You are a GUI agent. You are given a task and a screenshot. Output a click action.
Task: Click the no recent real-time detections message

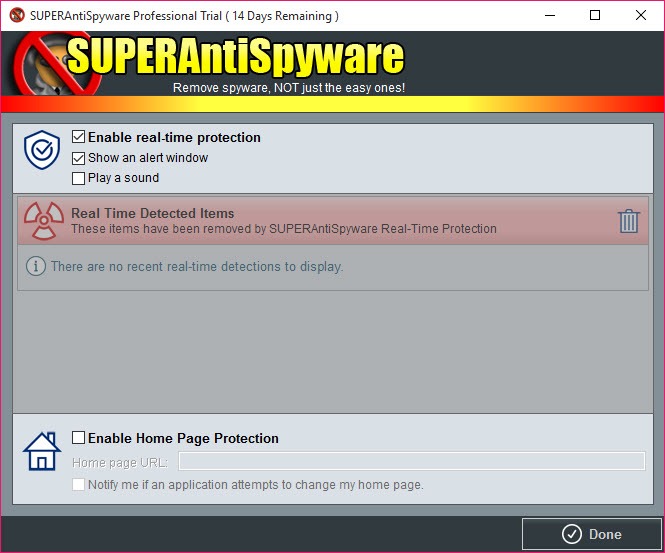[x=197, y=266]
